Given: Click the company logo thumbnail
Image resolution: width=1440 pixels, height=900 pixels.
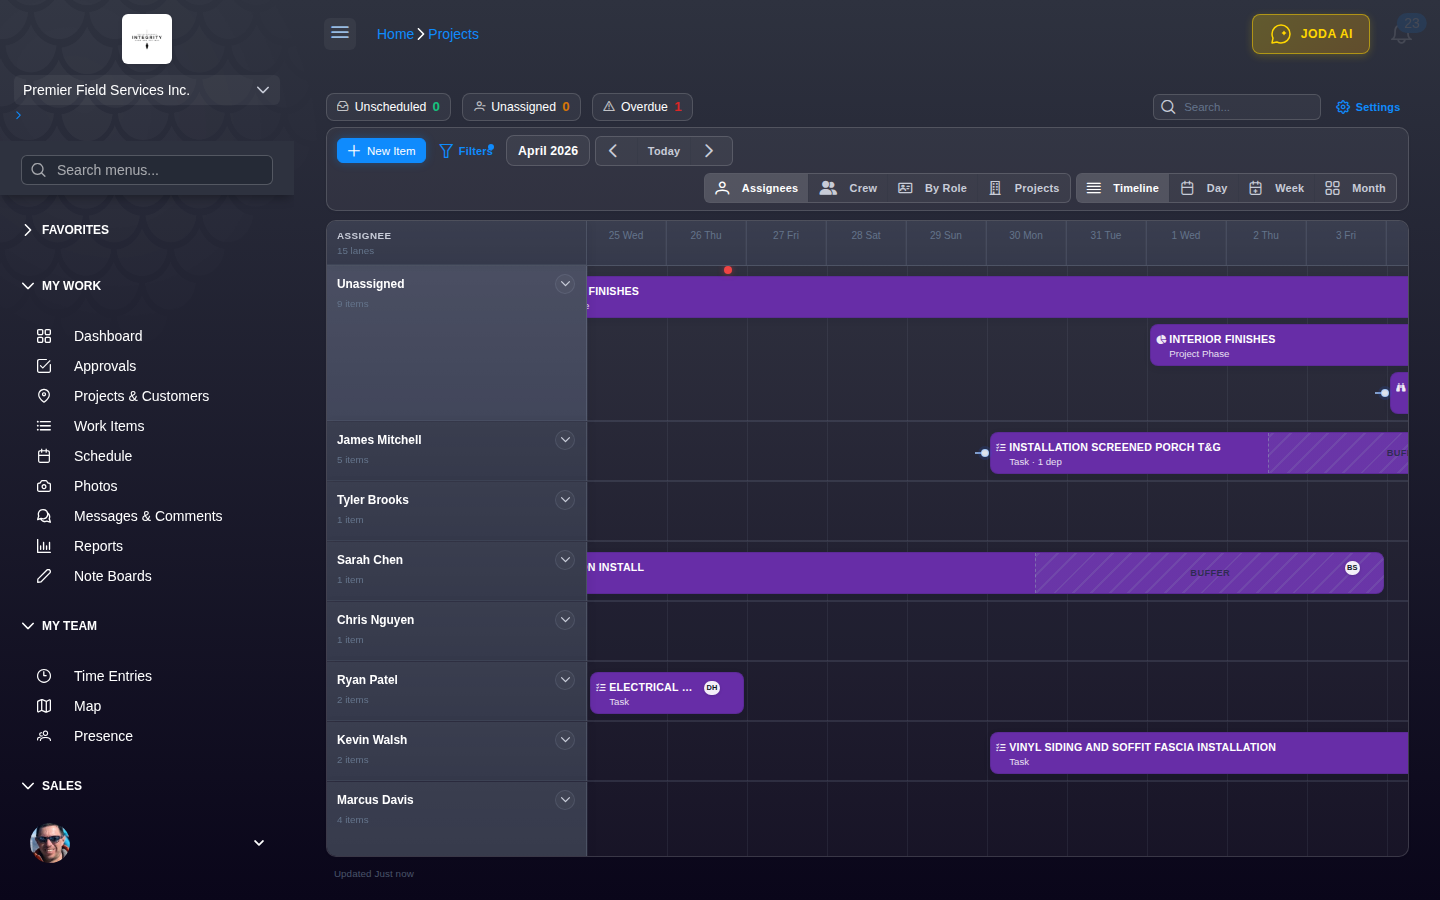Looking at the screenshot, I should point(147,39).
